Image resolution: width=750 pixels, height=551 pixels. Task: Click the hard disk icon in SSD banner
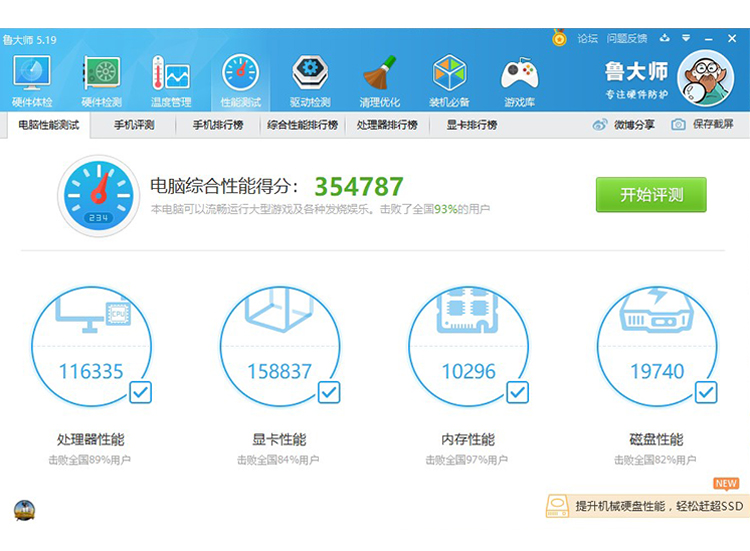click(557, 506)
